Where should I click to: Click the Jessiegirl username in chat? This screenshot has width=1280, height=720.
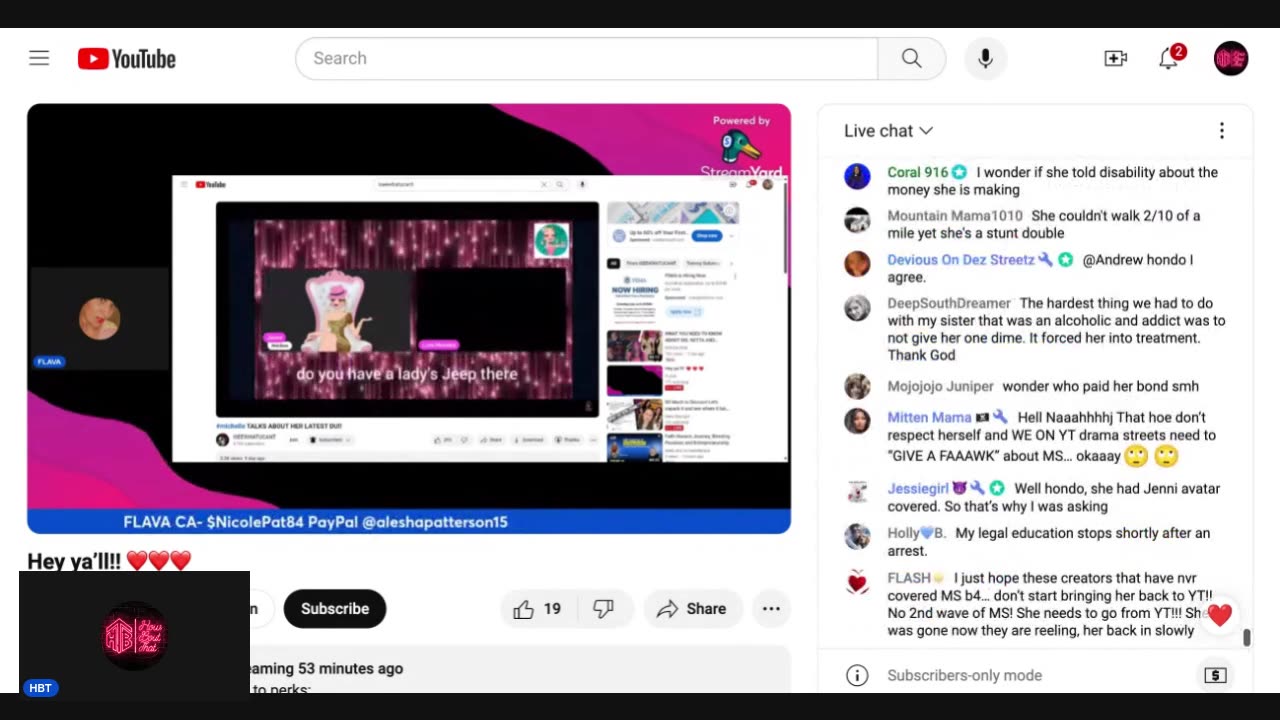click(917, 488)
